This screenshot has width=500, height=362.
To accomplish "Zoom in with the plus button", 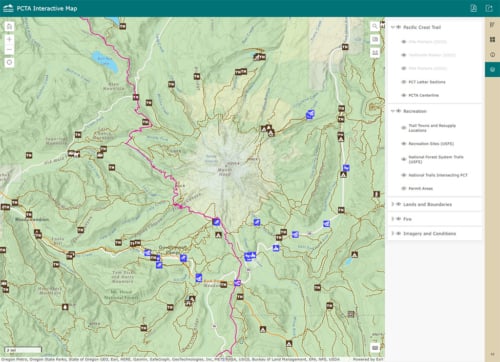I will click(9, 39).
